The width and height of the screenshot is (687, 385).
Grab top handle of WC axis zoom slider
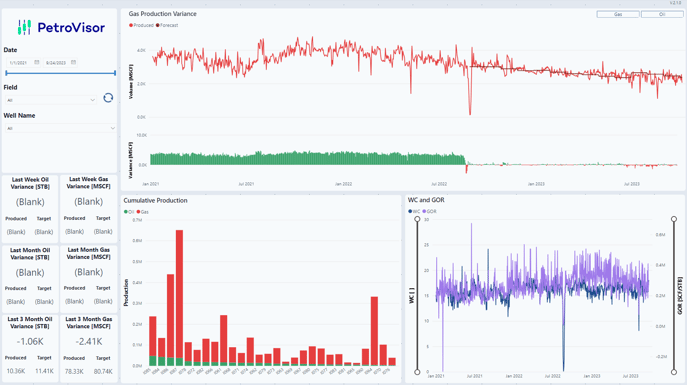(417, 219)
